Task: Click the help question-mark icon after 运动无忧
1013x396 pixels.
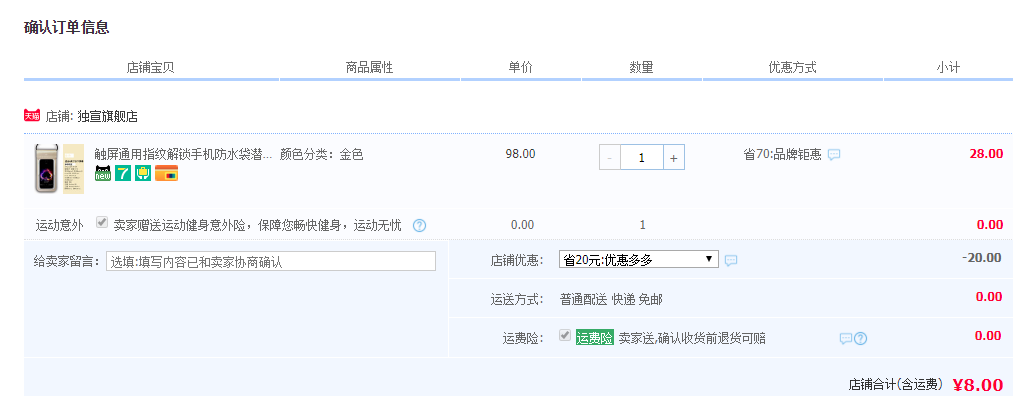Action: (x=419, y=225)
